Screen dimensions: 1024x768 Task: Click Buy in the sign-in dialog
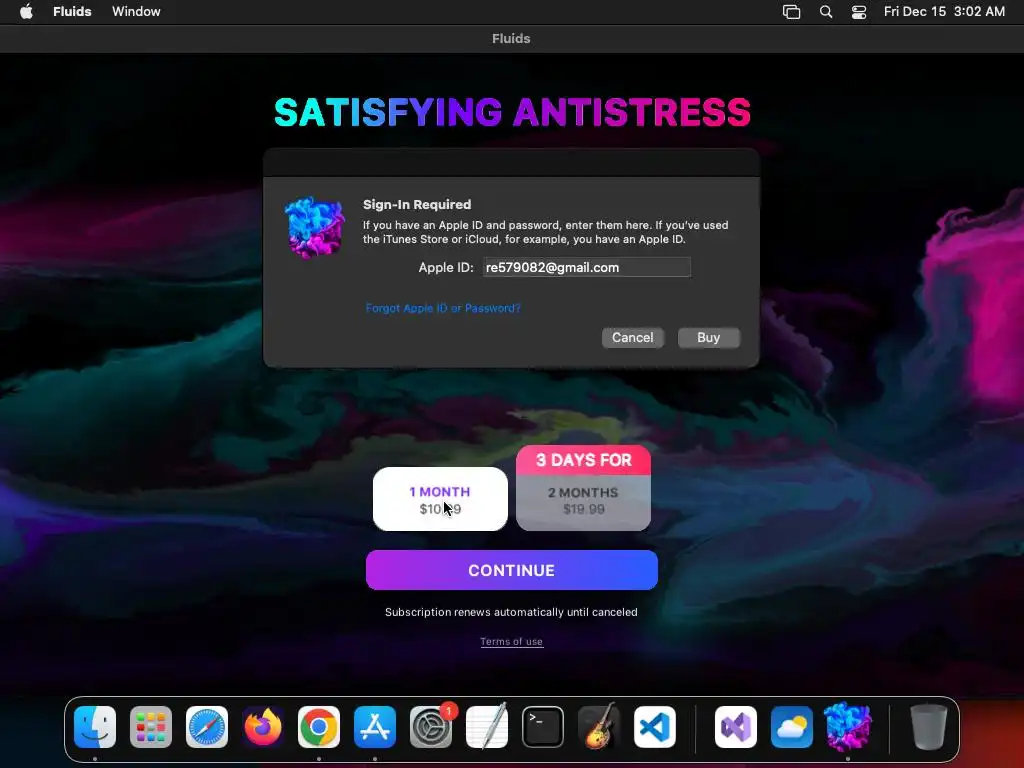coord(709,338)
